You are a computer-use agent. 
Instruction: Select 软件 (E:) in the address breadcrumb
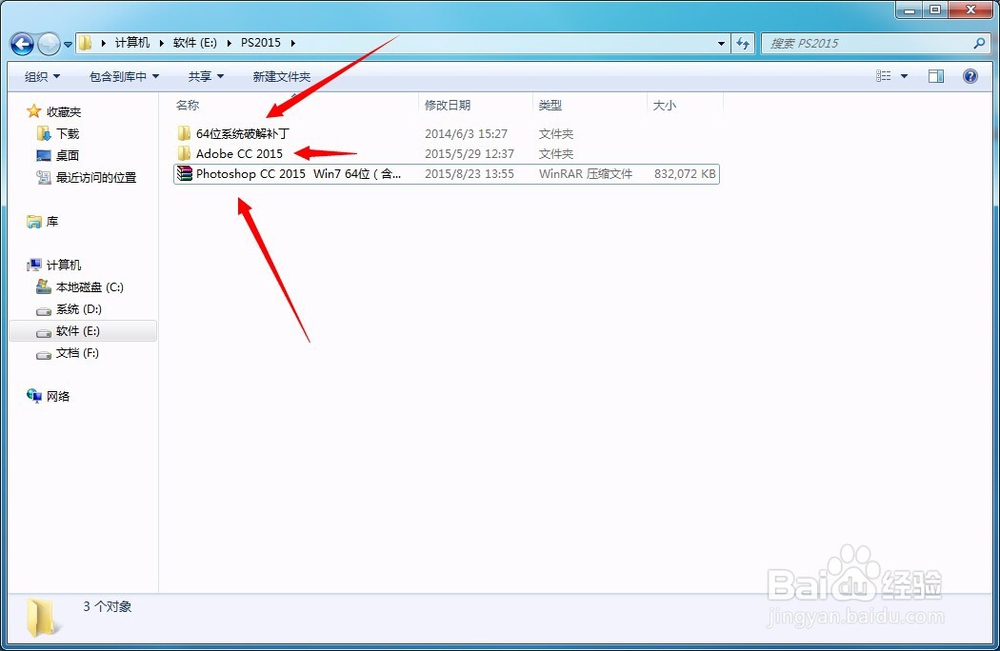click(195, 43)
